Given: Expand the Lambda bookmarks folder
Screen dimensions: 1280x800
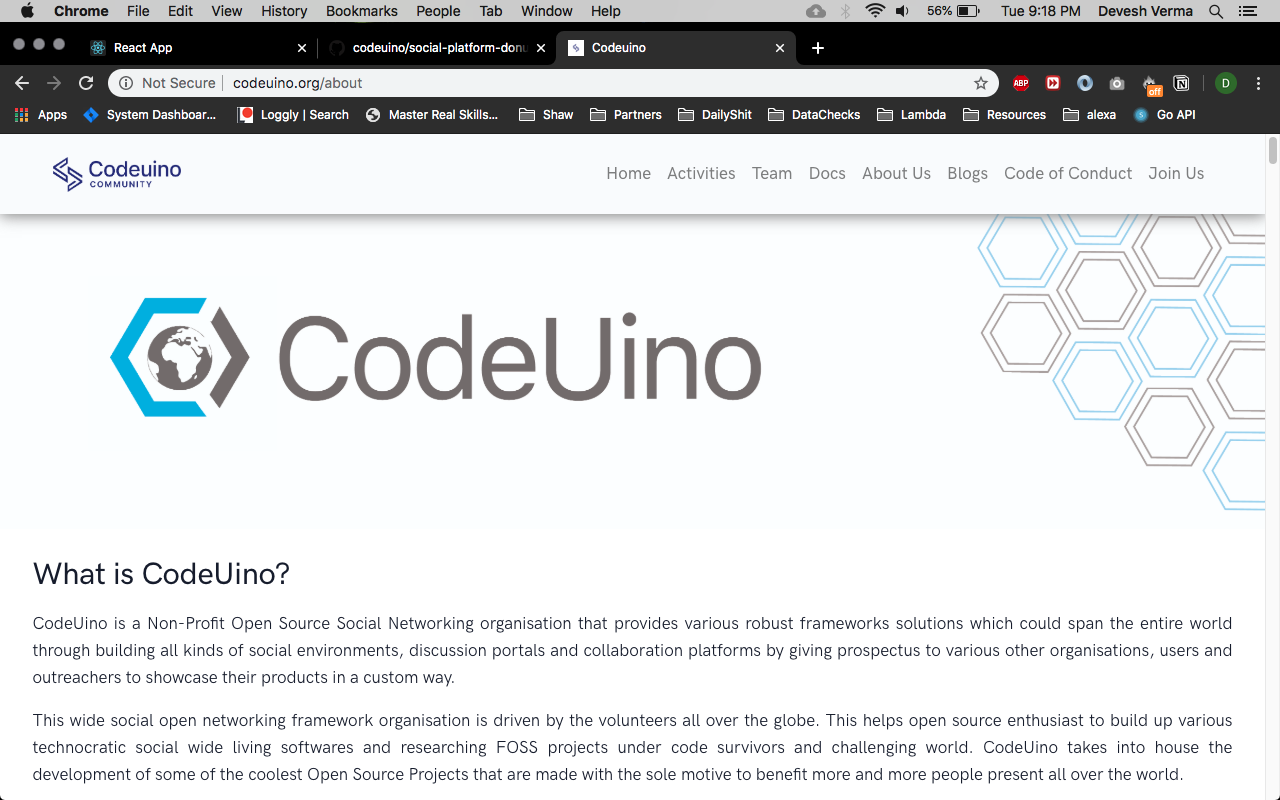Looking at the screenshot, I should click(x=912, y=115).
